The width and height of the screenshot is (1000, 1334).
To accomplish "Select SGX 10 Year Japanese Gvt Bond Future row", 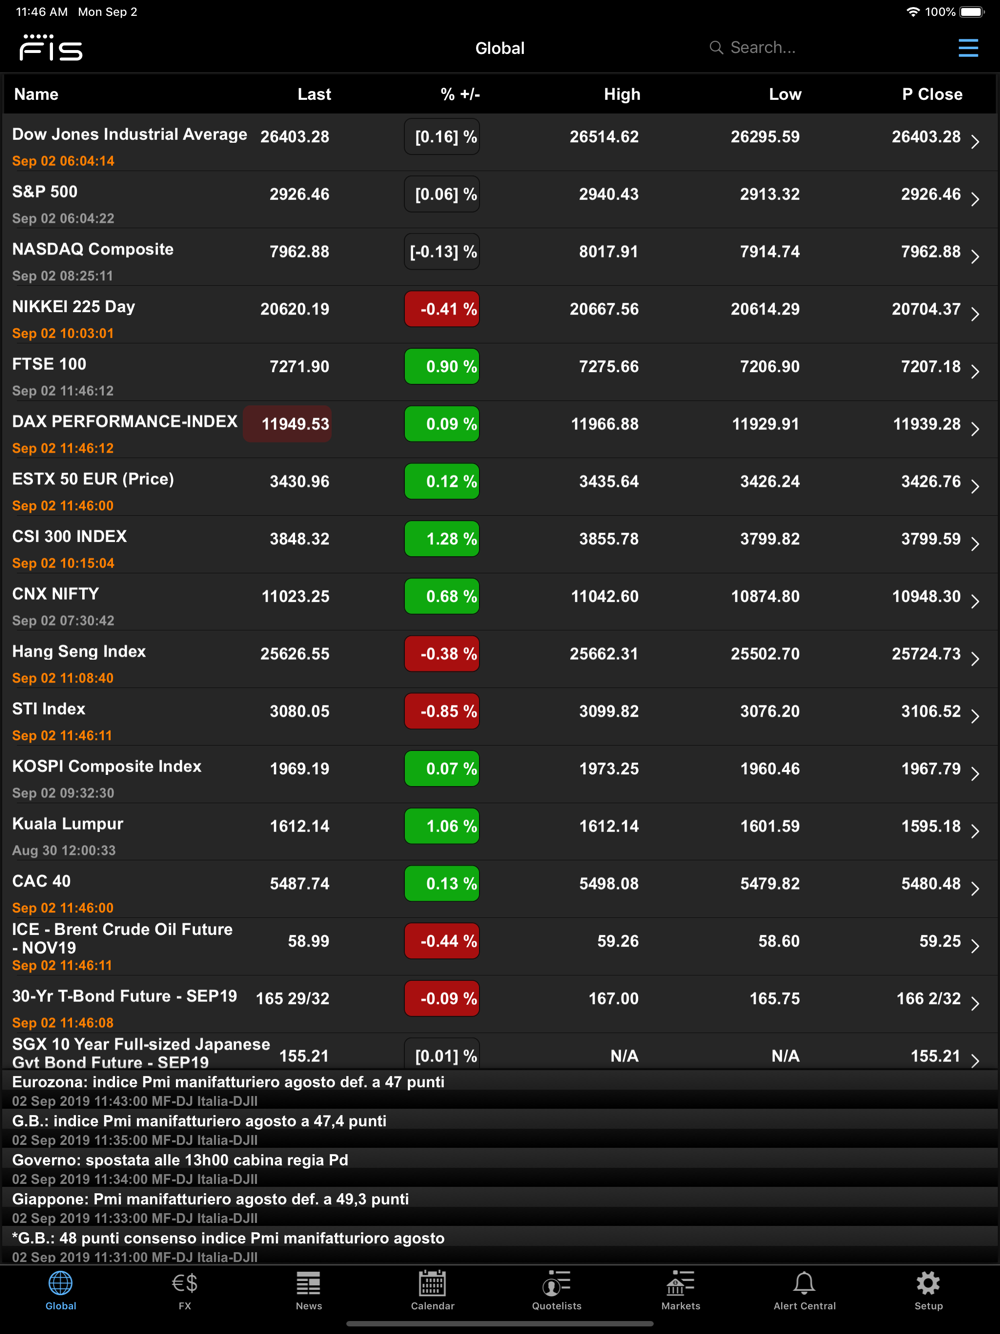I will (x=500, y=1052).
